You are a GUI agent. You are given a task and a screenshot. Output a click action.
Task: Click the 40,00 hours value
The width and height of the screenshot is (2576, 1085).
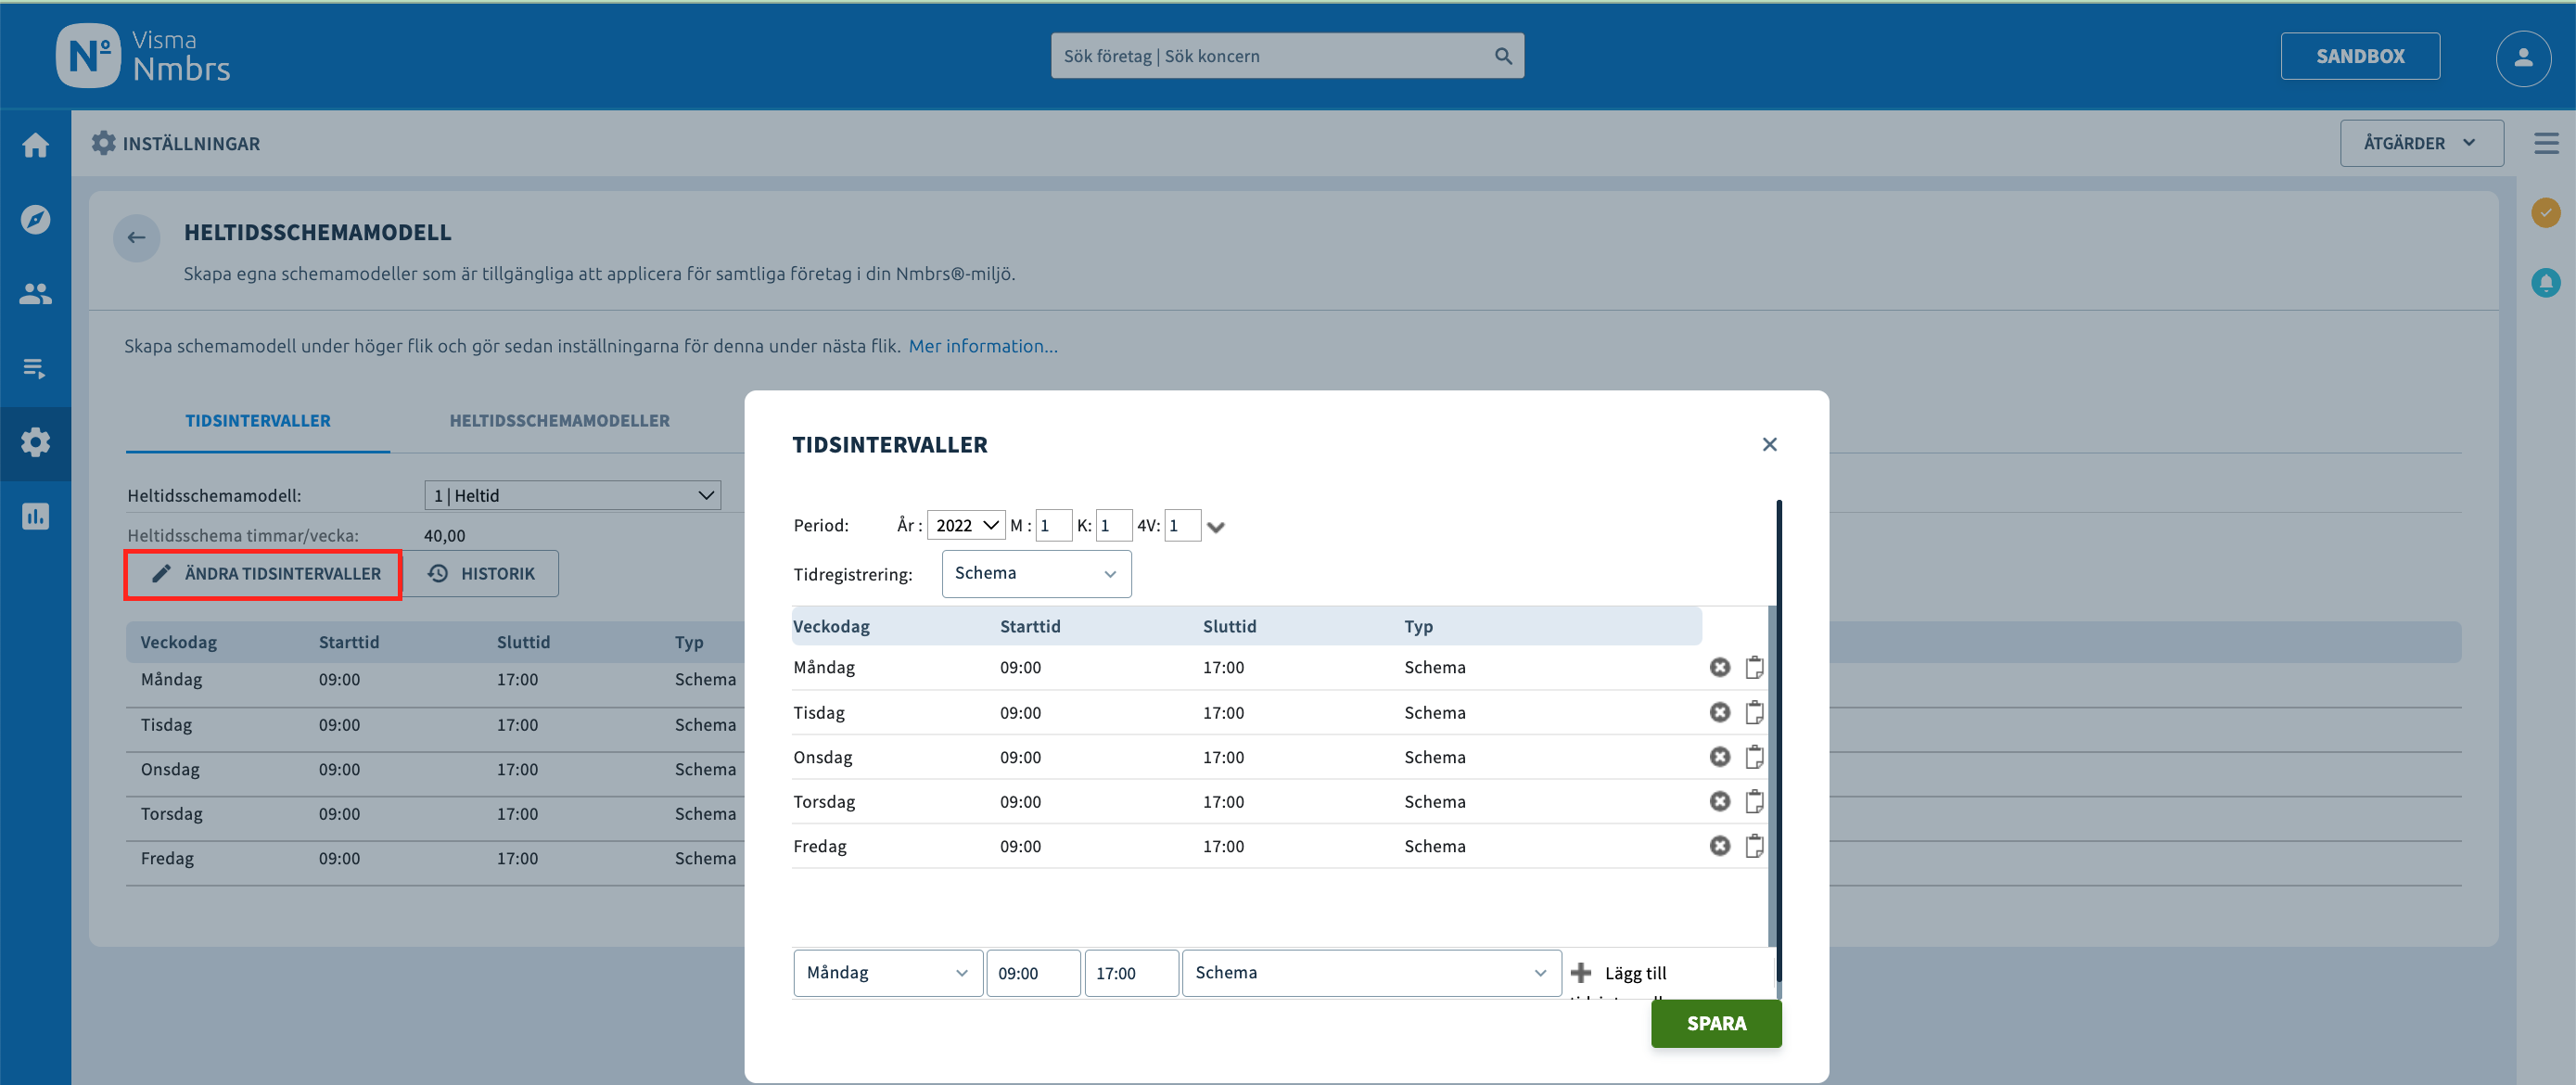(444, 536)
